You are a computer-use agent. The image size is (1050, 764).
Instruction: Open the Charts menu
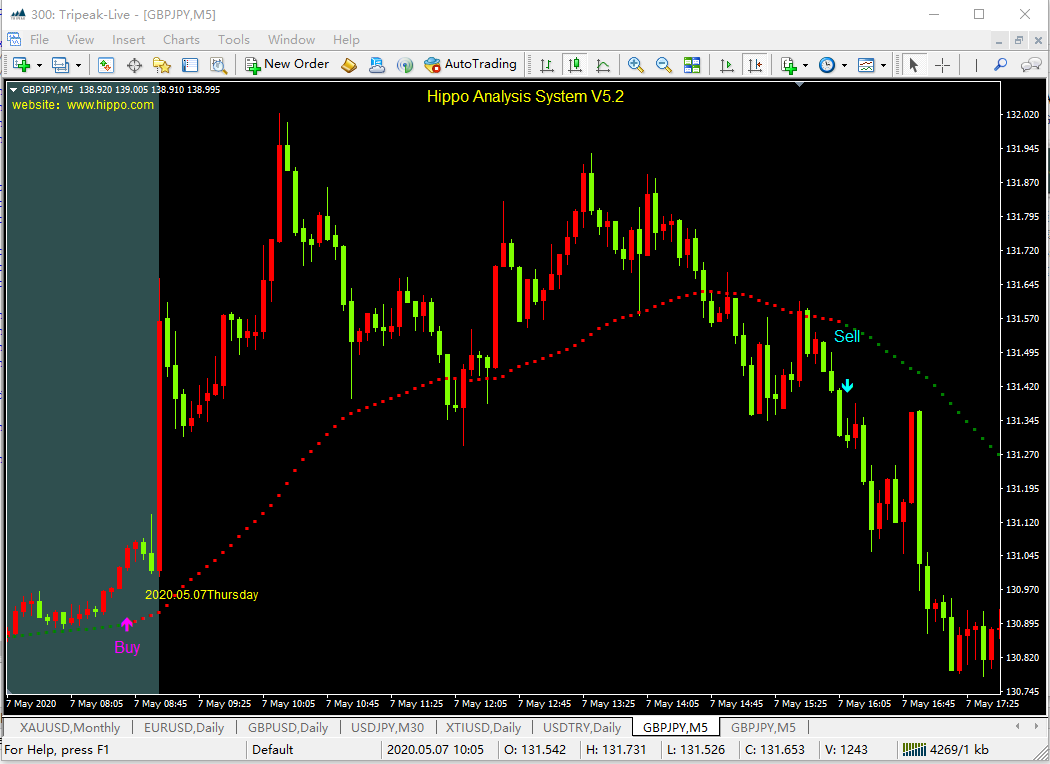coord(181,40)
